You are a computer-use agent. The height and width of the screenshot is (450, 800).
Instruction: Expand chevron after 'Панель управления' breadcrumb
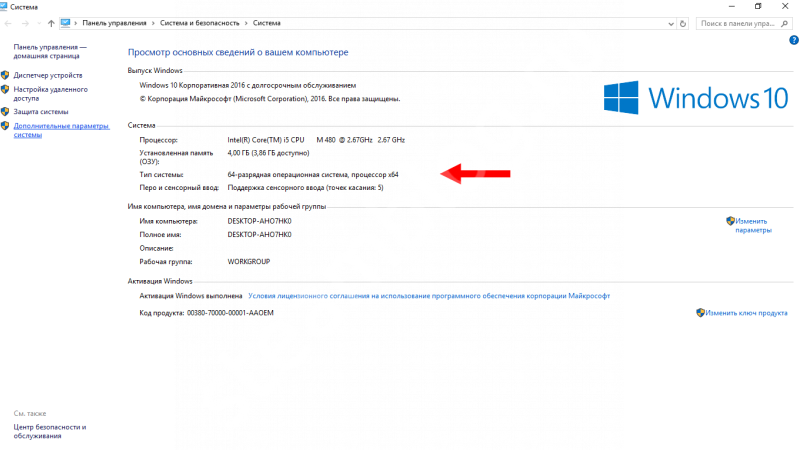click(x=153, y=23)
